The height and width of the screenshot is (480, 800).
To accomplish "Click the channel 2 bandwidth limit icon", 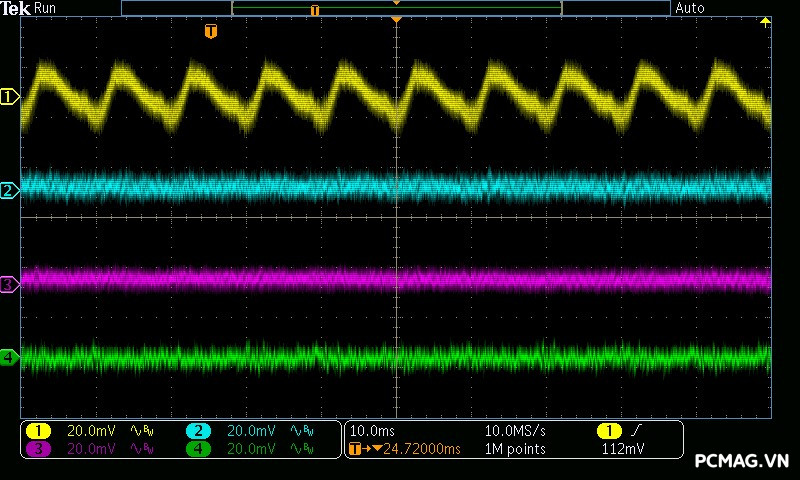I will pos(301,431).
